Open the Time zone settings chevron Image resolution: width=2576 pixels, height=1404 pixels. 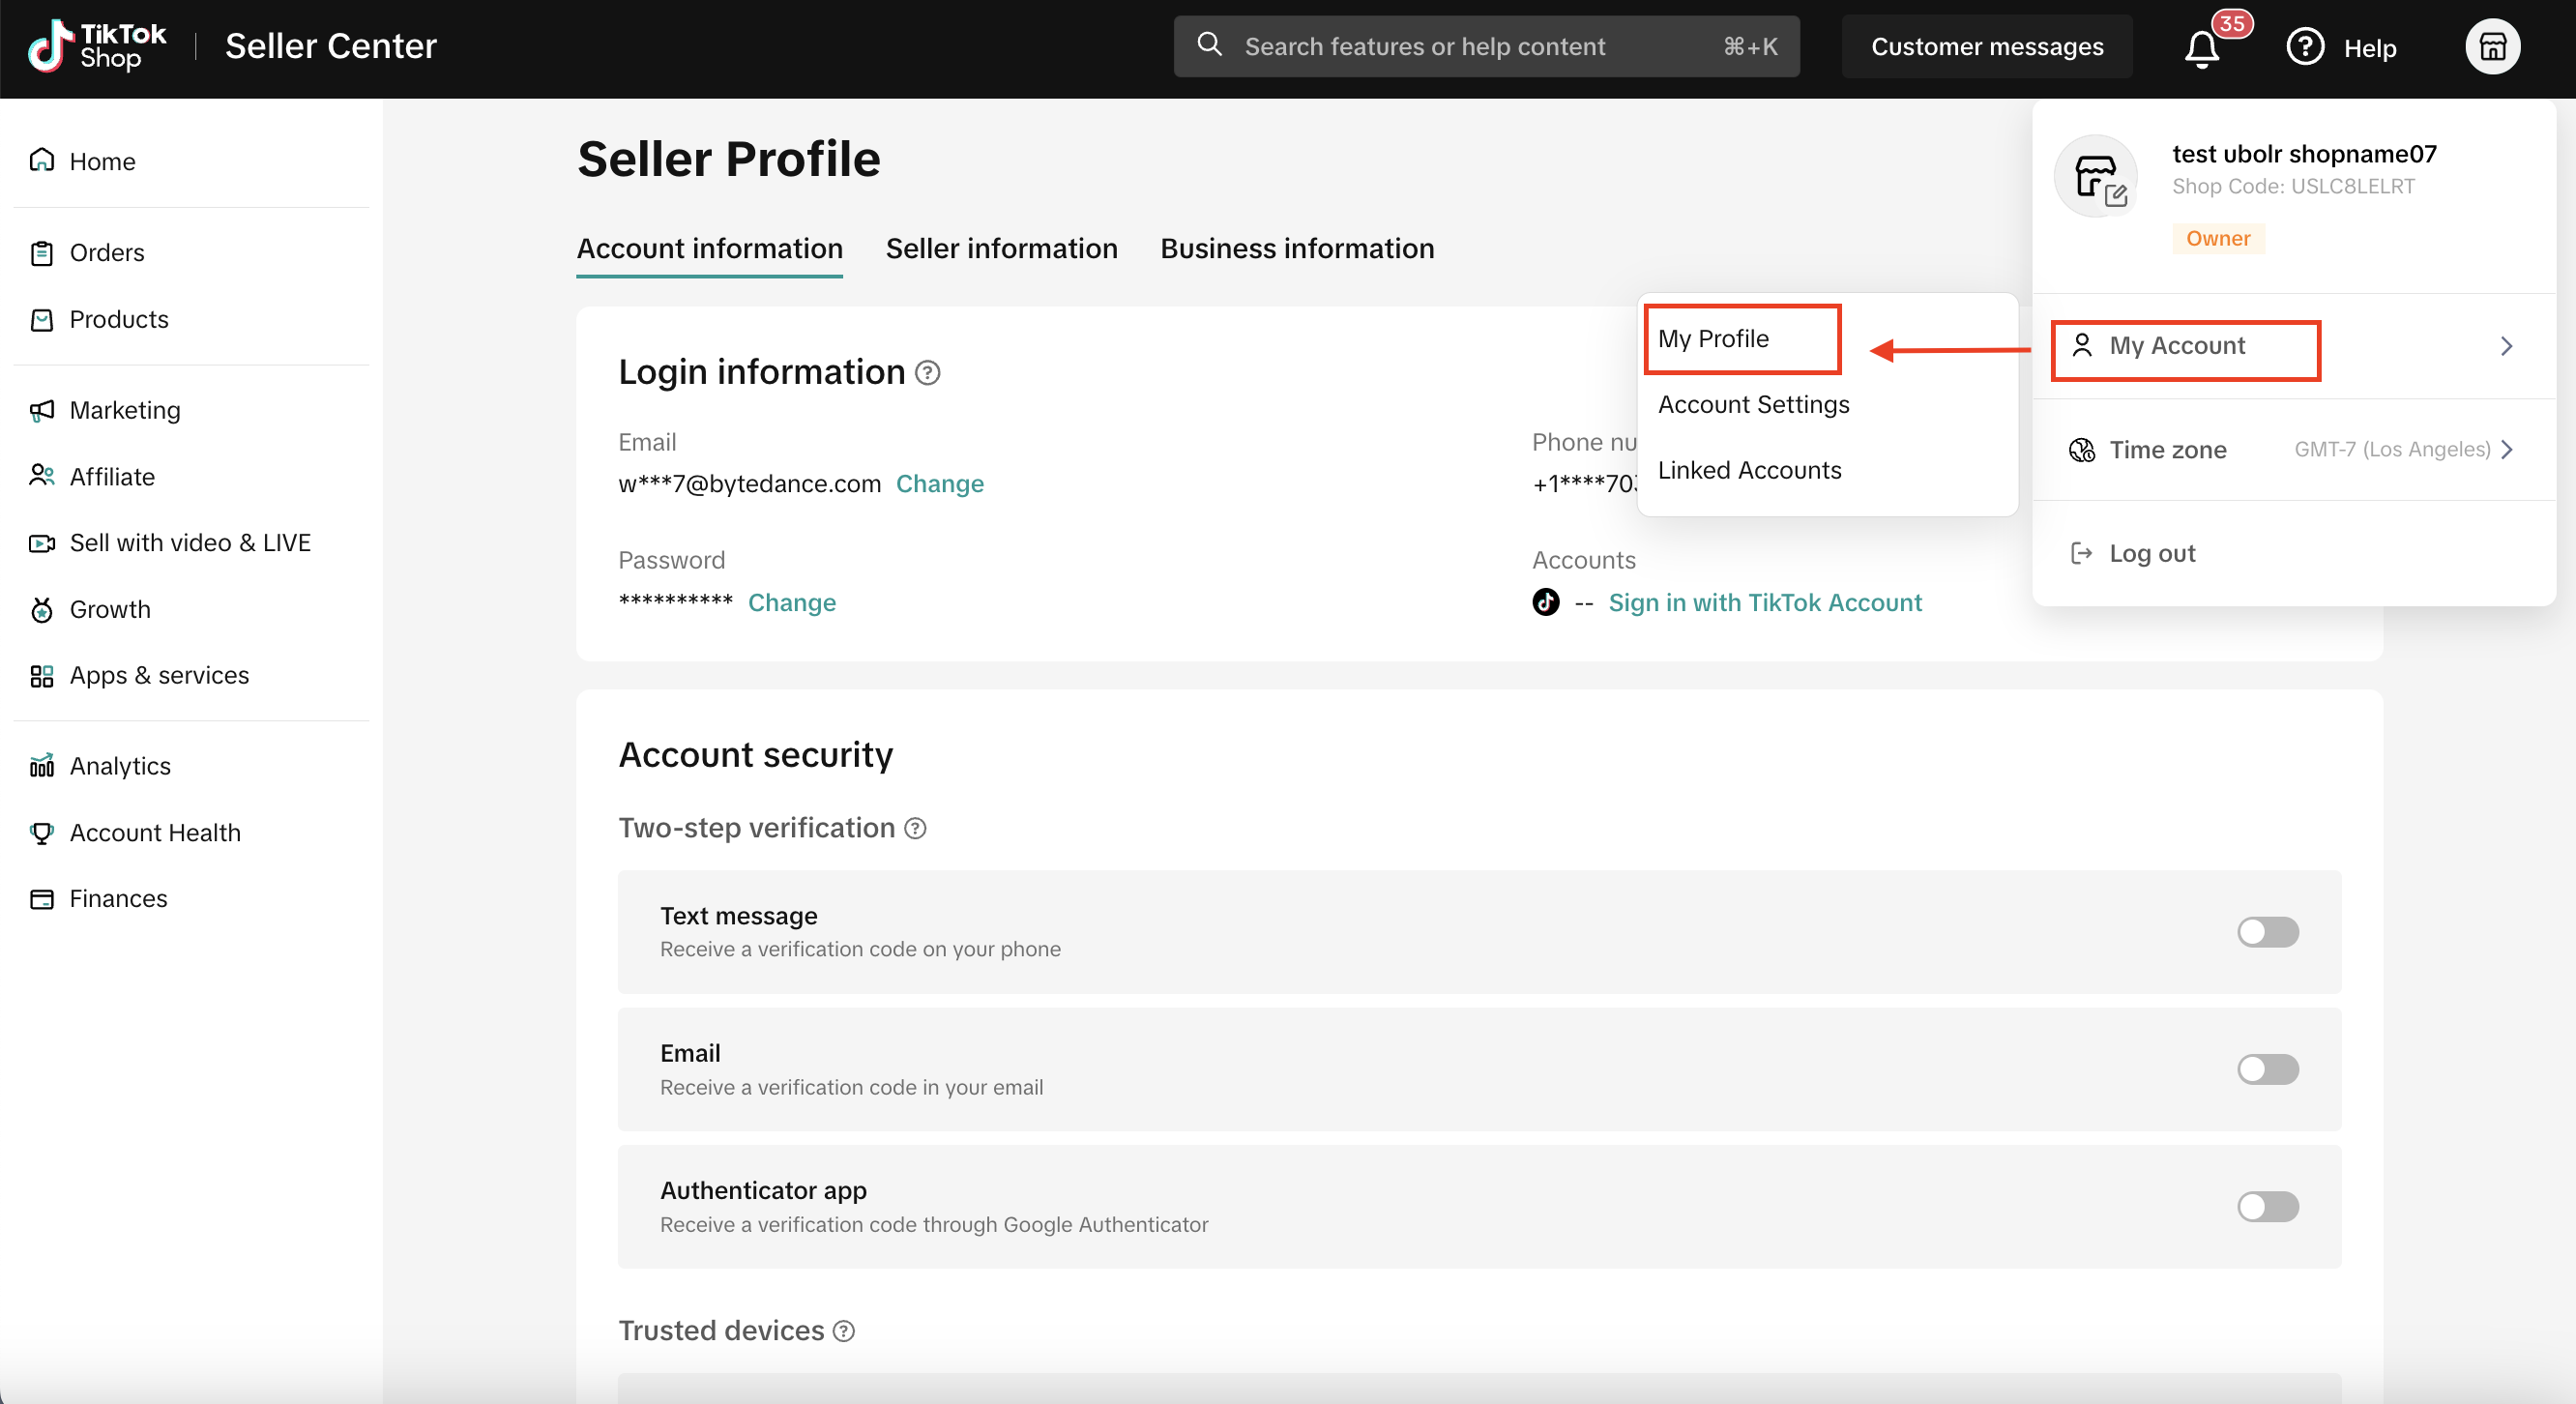coord(2506,449)
